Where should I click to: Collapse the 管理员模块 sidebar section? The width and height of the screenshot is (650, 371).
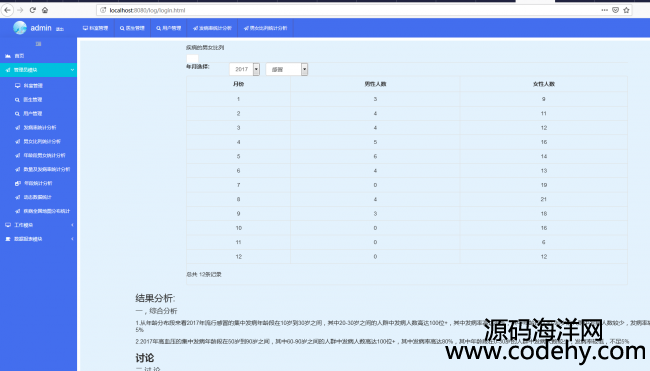pyautogui.click(x=38, y=70)
